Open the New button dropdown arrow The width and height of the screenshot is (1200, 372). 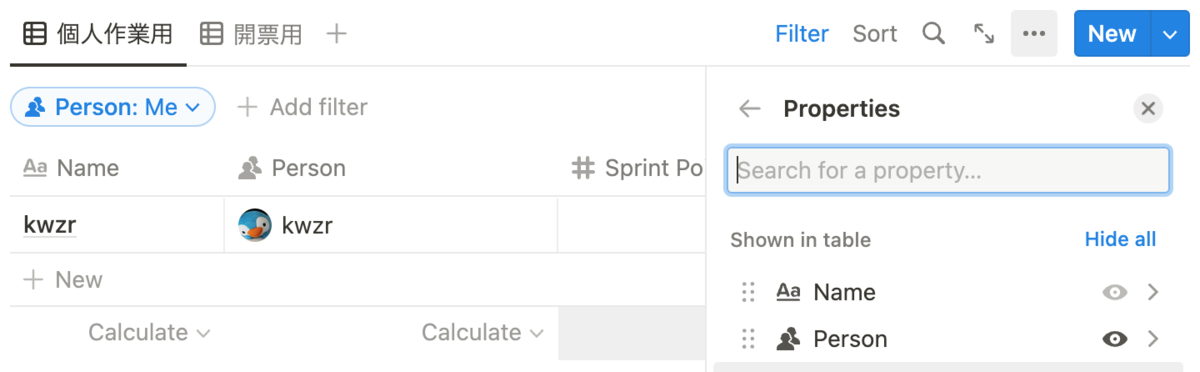pyautogui.click(x=1170, y=34)
